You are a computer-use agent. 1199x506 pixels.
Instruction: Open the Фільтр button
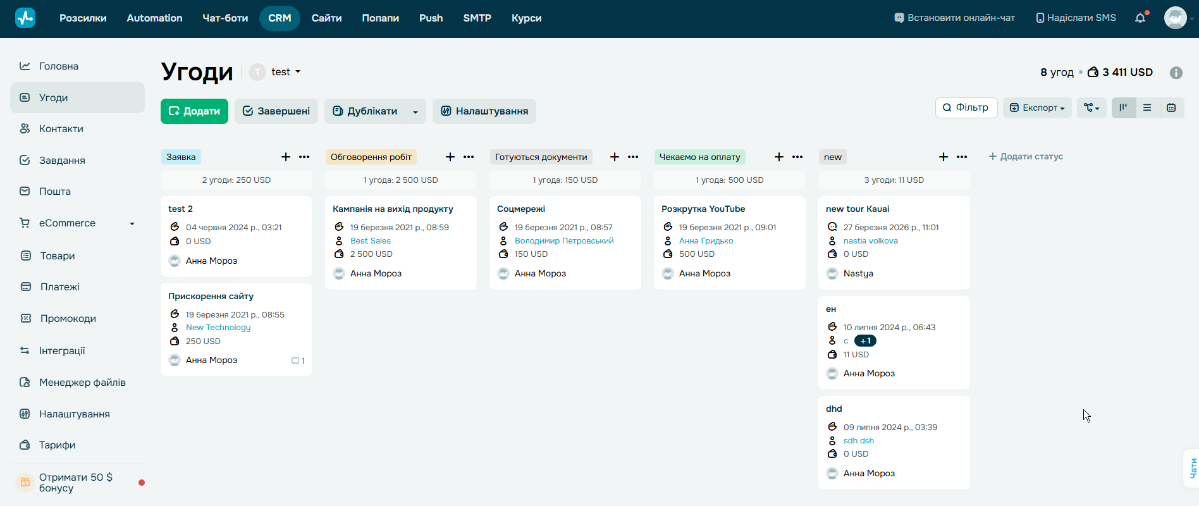click(x=967, y=109)
